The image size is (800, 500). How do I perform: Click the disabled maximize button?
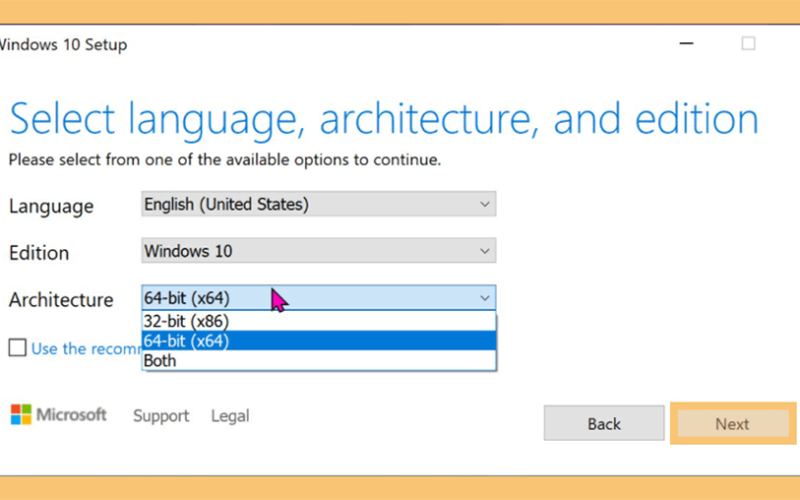(x=748, y=43)
